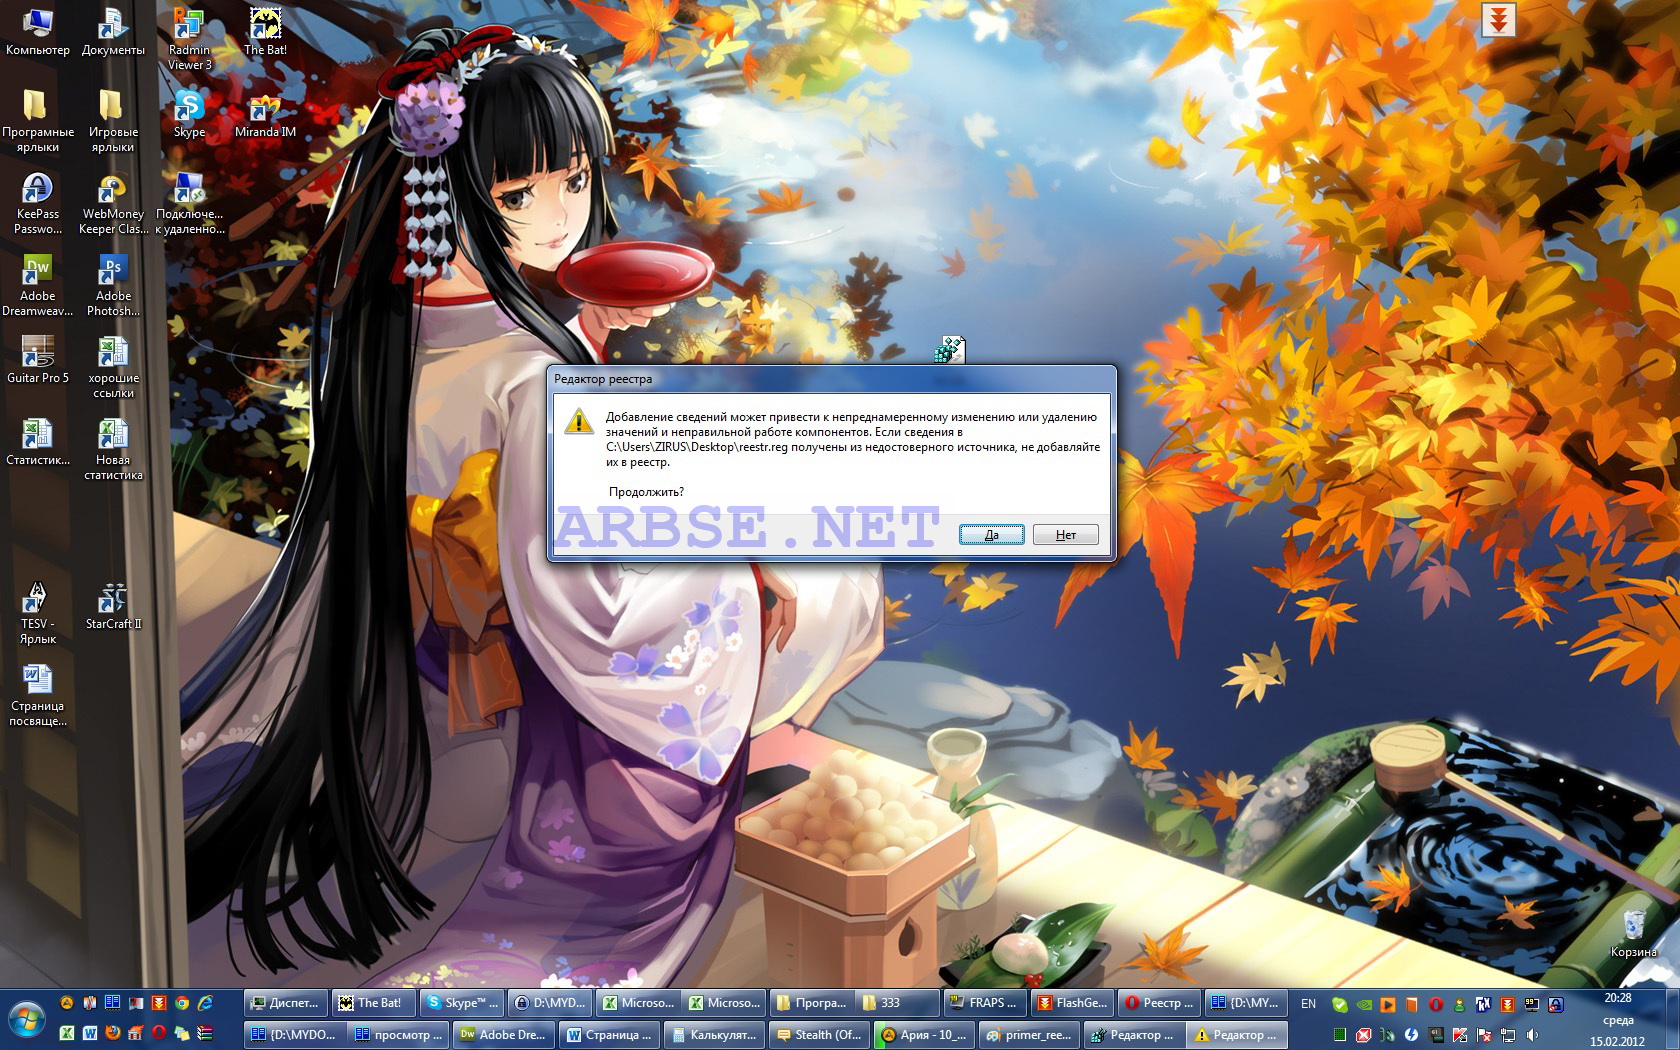
Task: Switch to the Opera Реестр taskbar window
Action: click(1160, 1003)
